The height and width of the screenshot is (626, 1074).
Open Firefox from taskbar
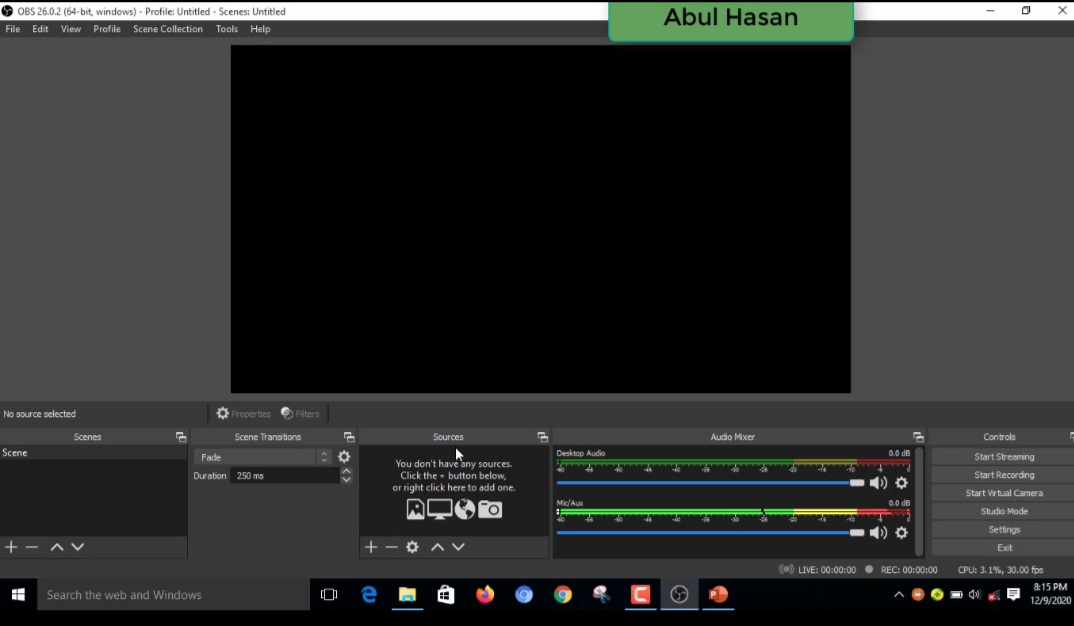(x=485, y=594)
